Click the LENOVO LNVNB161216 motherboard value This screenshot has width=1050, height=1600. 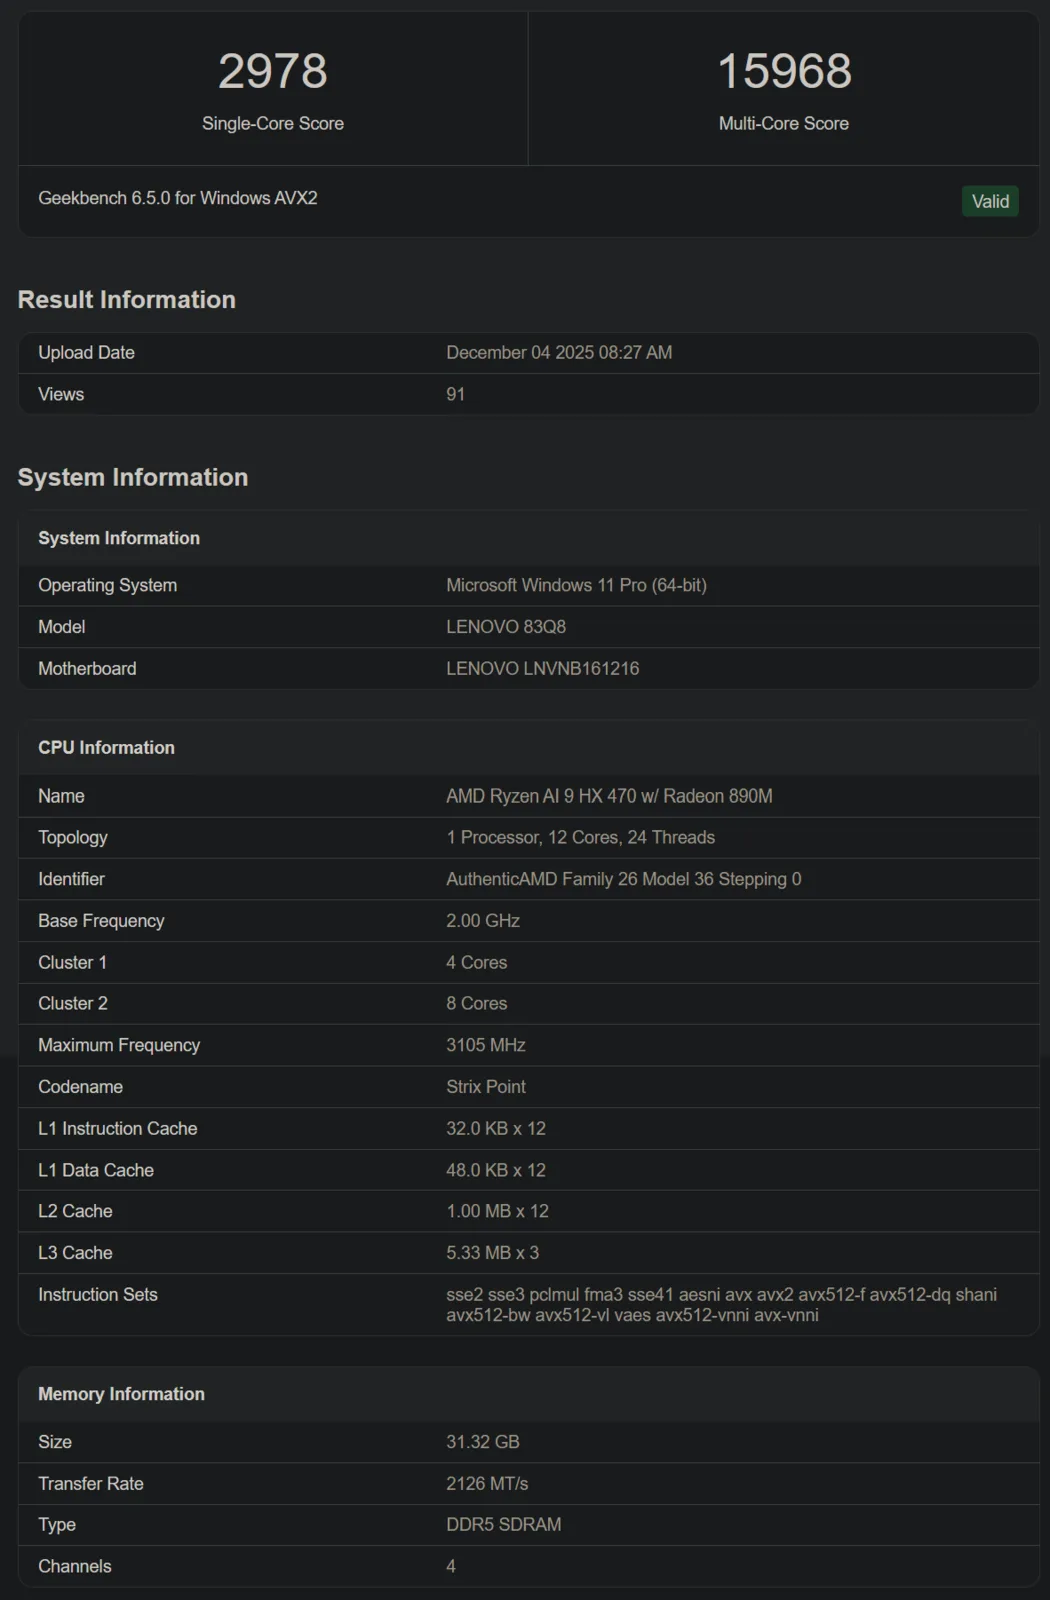tap(542, 668)
